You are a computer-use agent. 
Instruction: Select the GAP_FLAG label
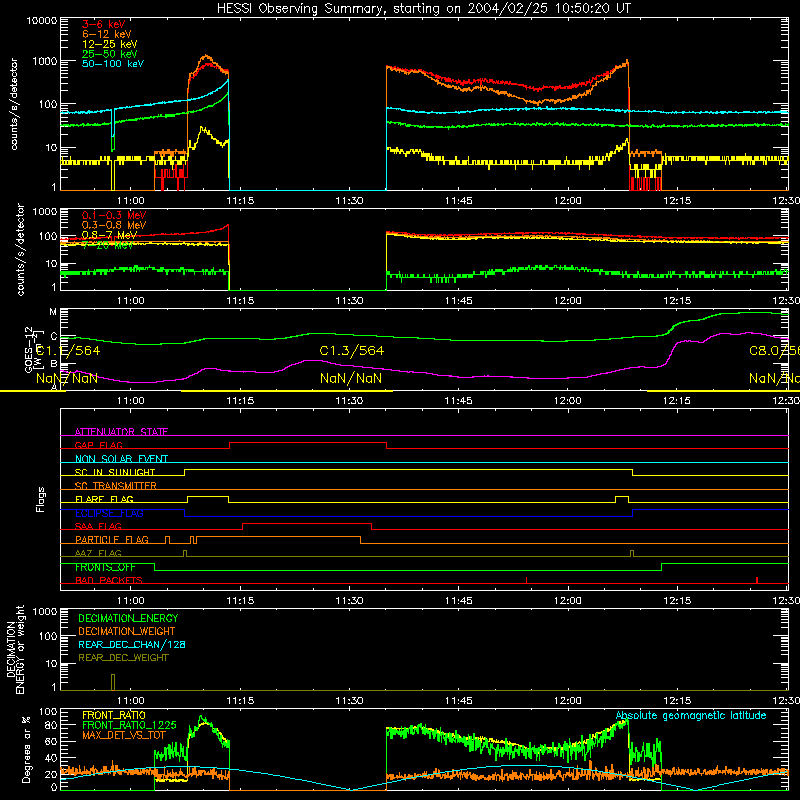tap(98, 445)
